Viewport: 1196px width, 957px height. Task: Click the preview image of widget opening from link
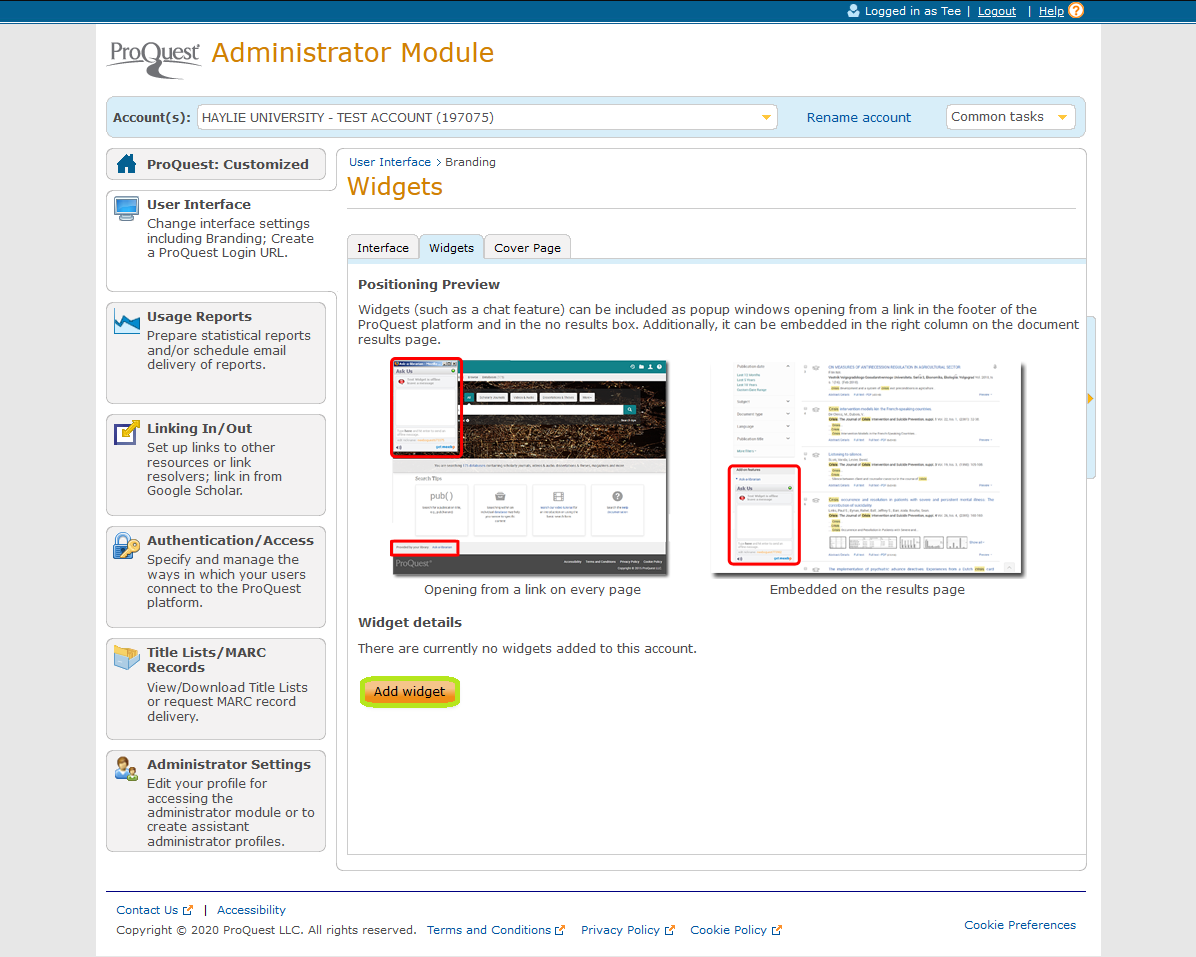point(529,467)
